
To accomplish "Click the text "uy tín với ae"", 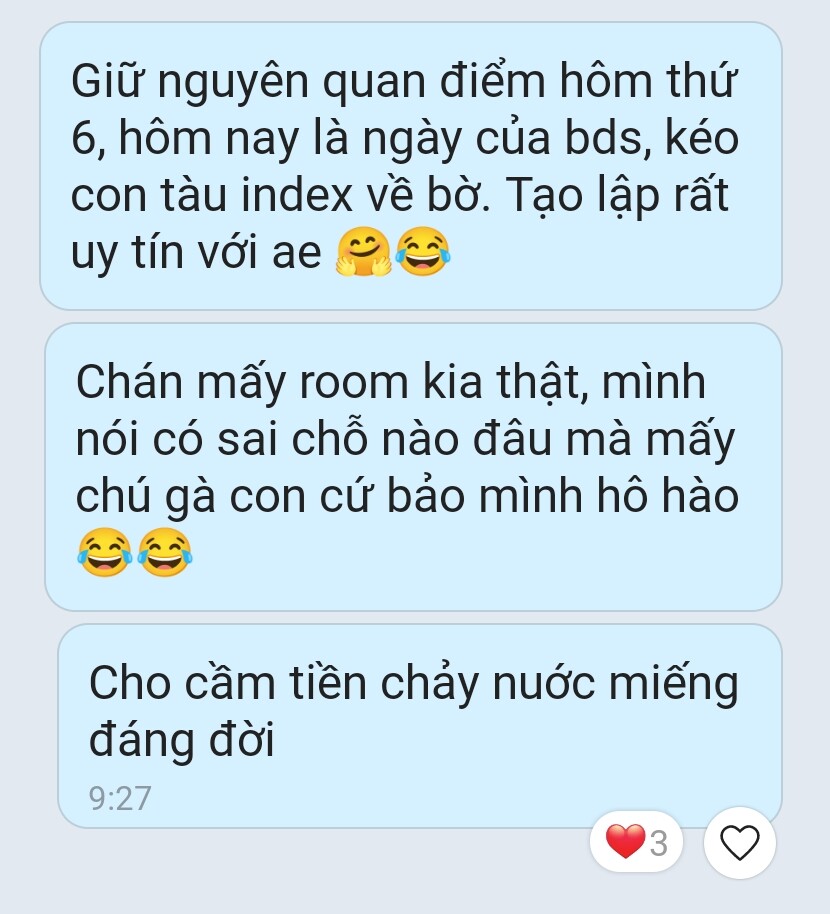I will 196,252.
